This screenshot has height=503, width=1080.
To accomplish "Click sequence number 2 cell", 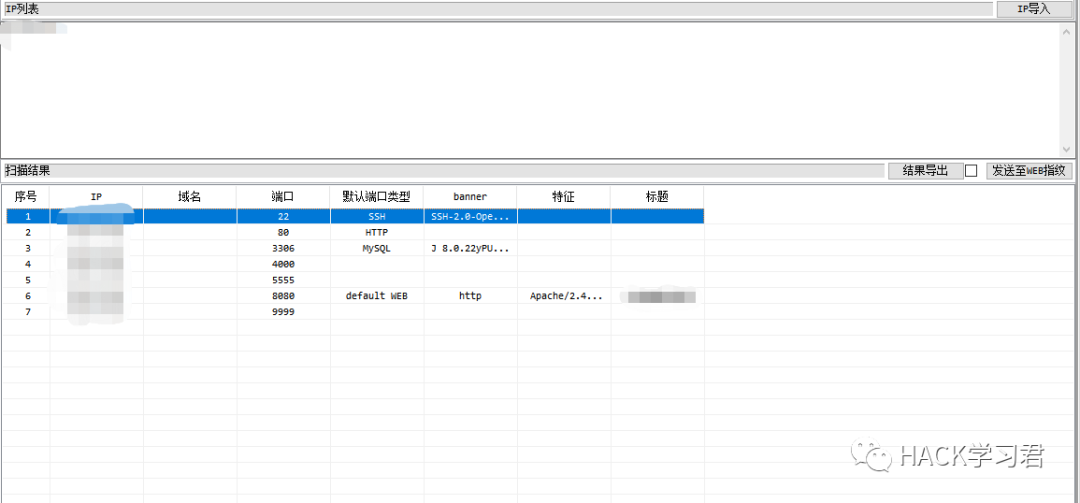I will pos(28,232).
